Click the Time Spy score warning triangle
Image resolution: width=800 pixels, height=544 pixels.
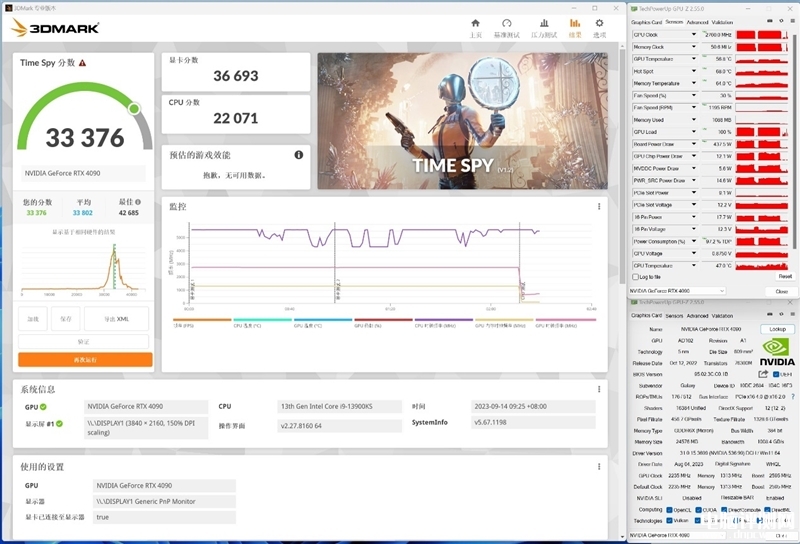(83, 63)
